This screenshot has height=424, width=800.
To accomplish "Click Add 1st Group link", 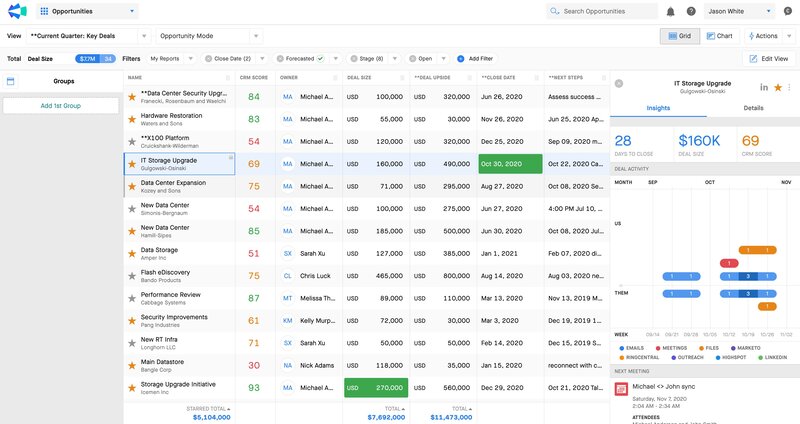I will click(61, 106).
